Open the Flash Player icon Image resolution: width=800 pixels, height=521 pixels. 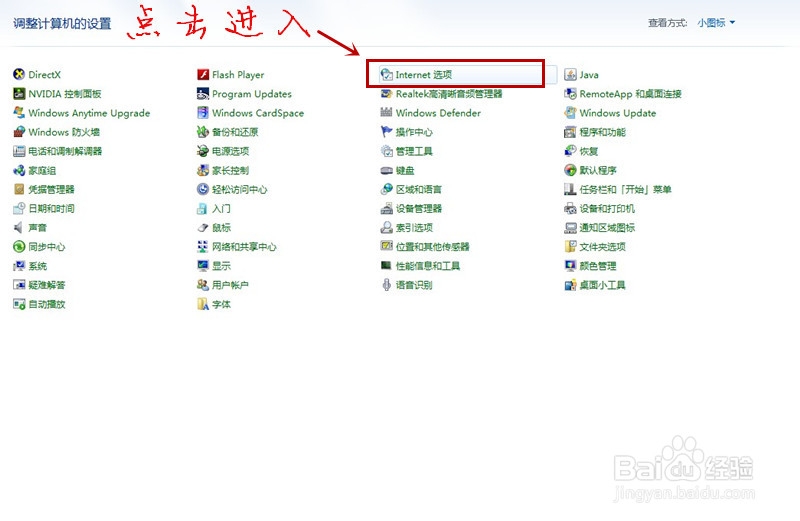(203, 75)
